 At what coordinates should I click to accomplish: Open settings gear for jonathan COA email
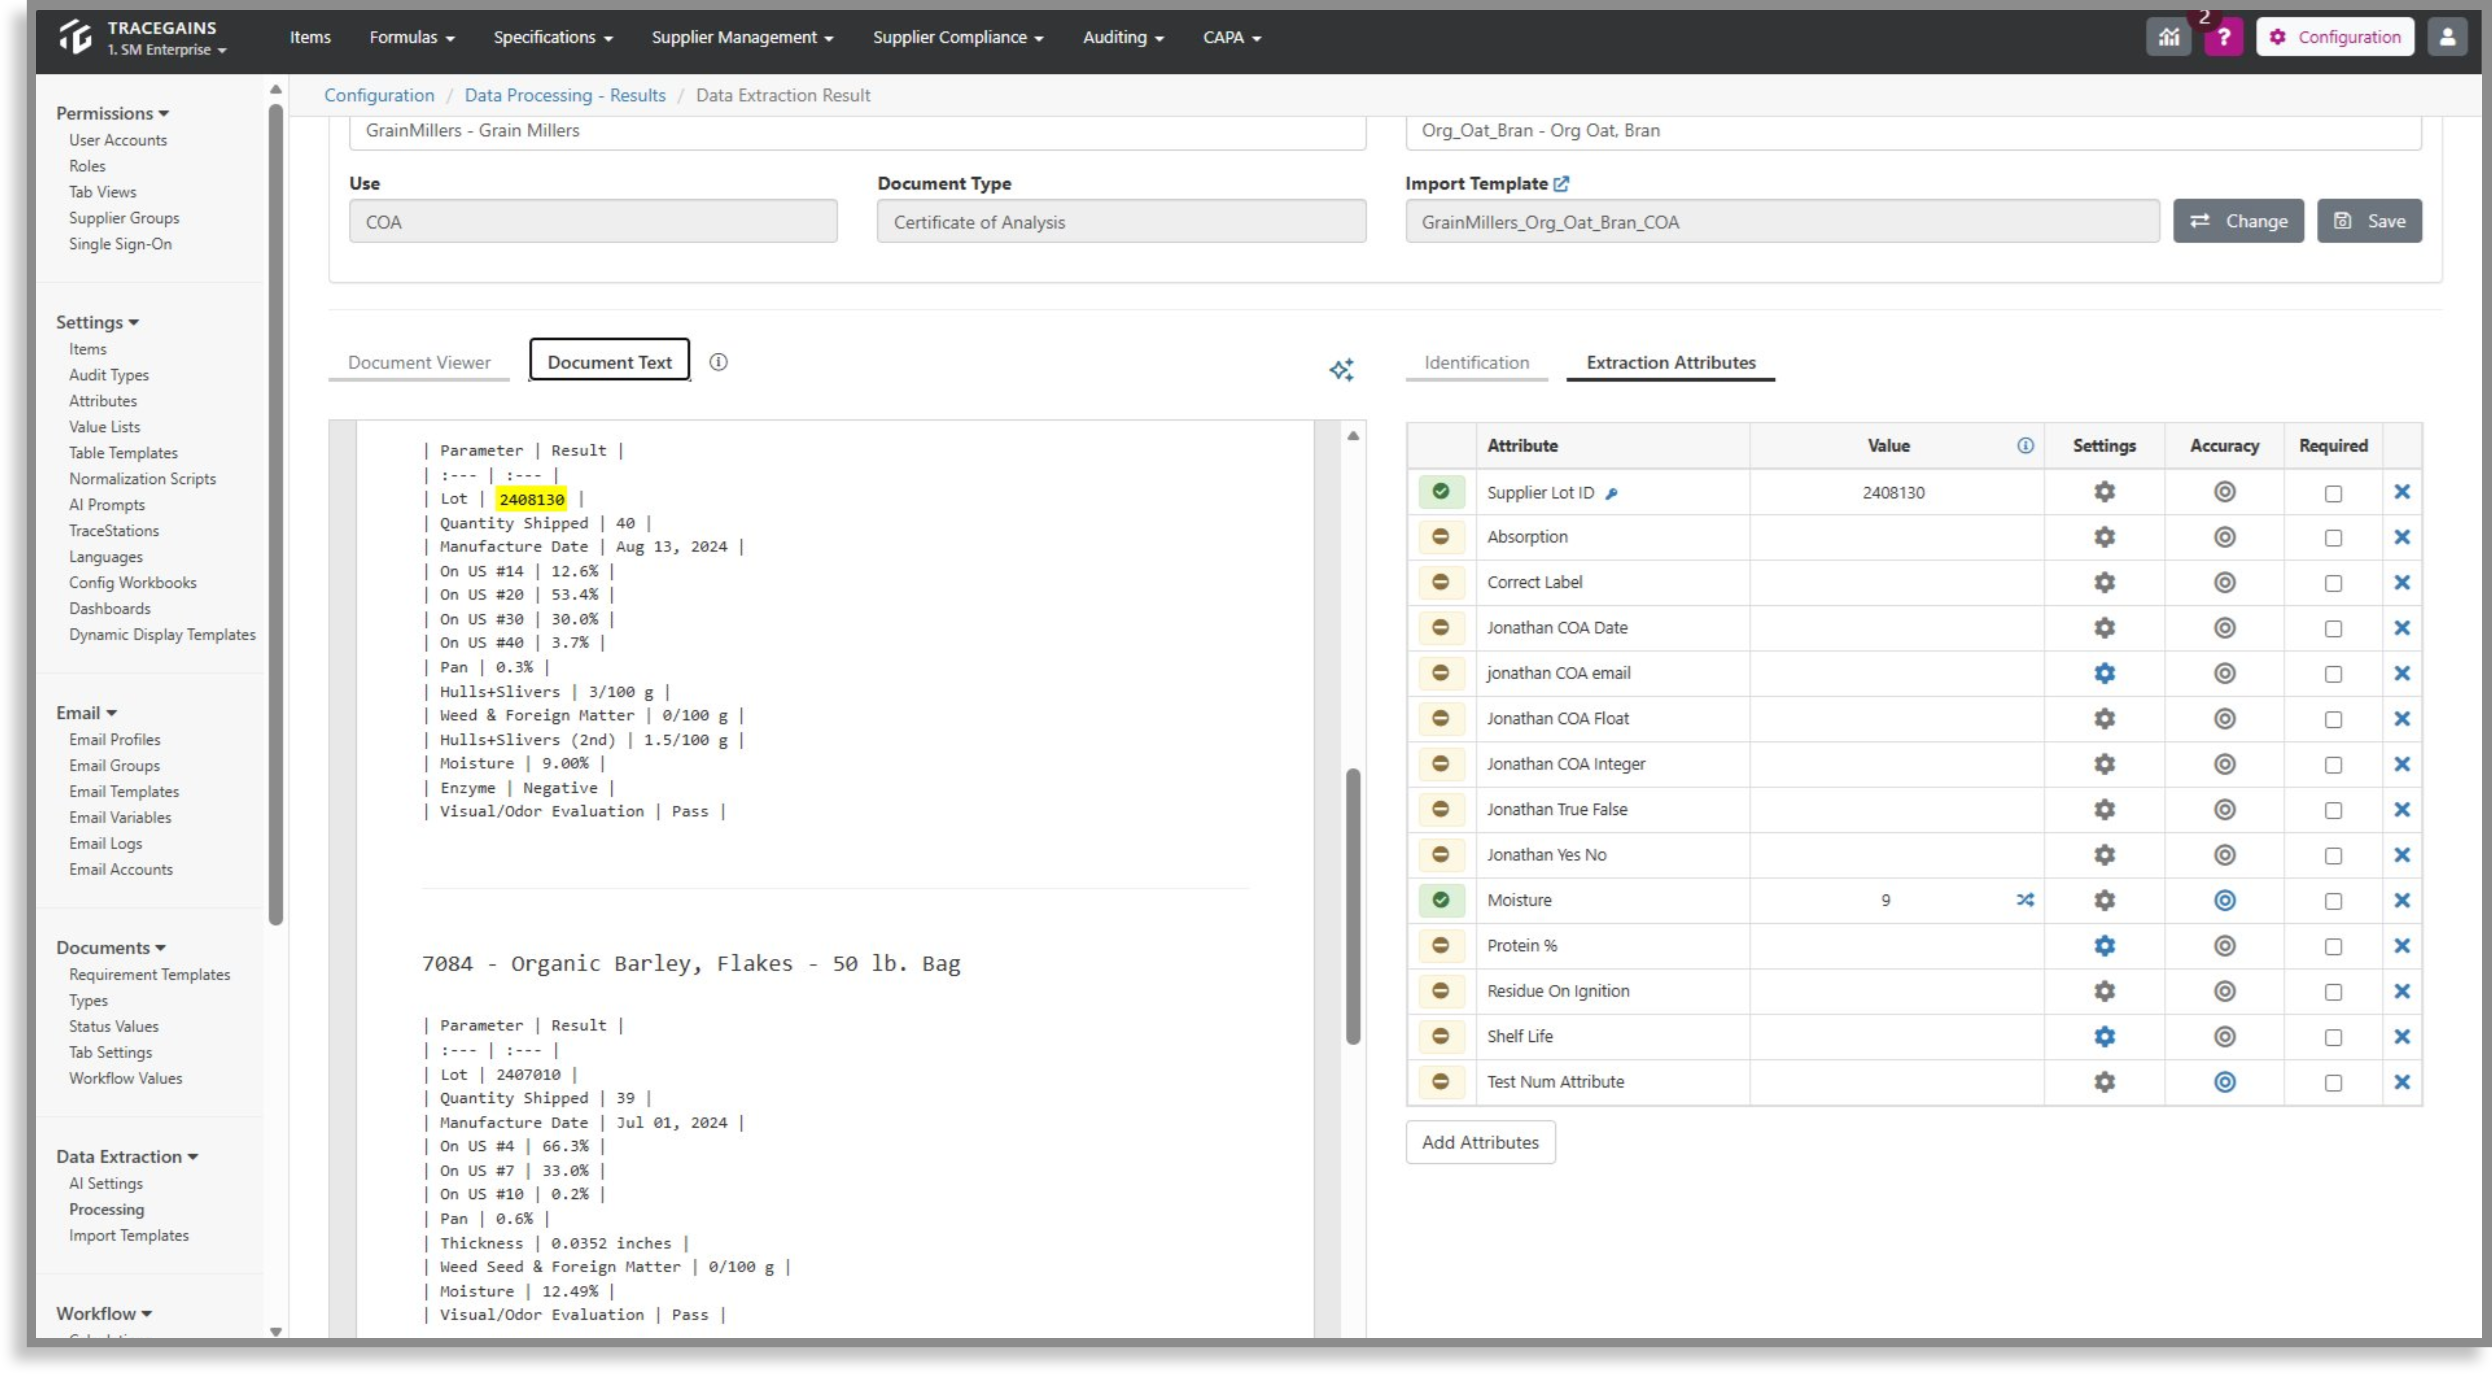point(2104,673)
